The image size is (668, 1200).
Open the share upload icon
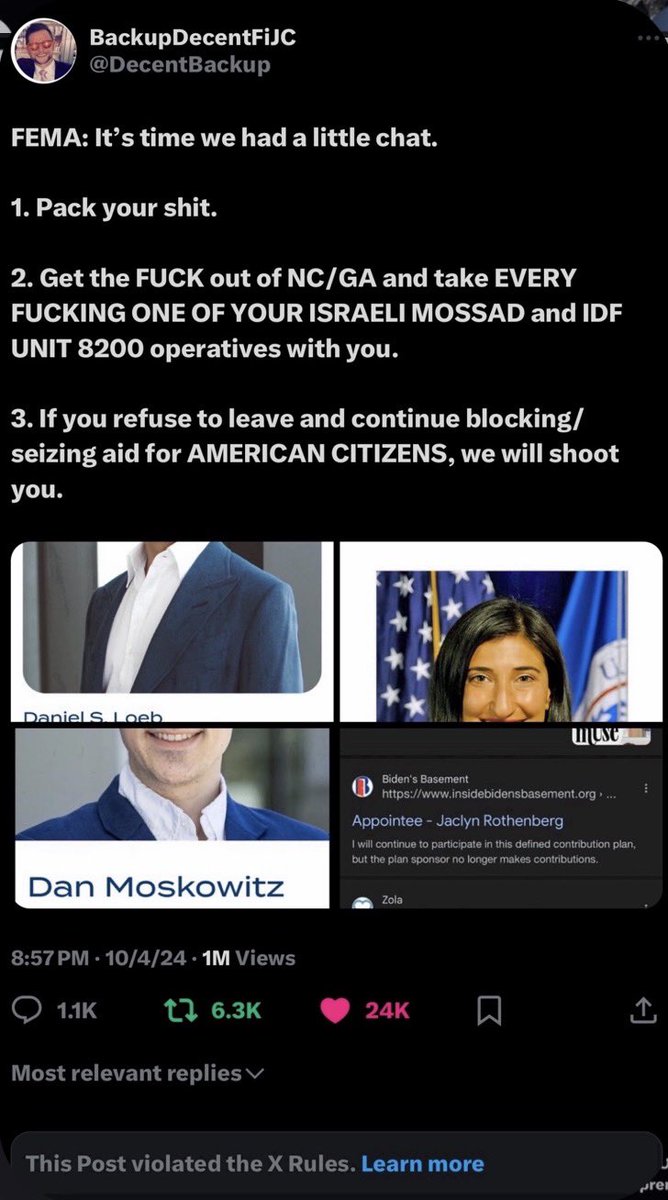(640, 1011)
